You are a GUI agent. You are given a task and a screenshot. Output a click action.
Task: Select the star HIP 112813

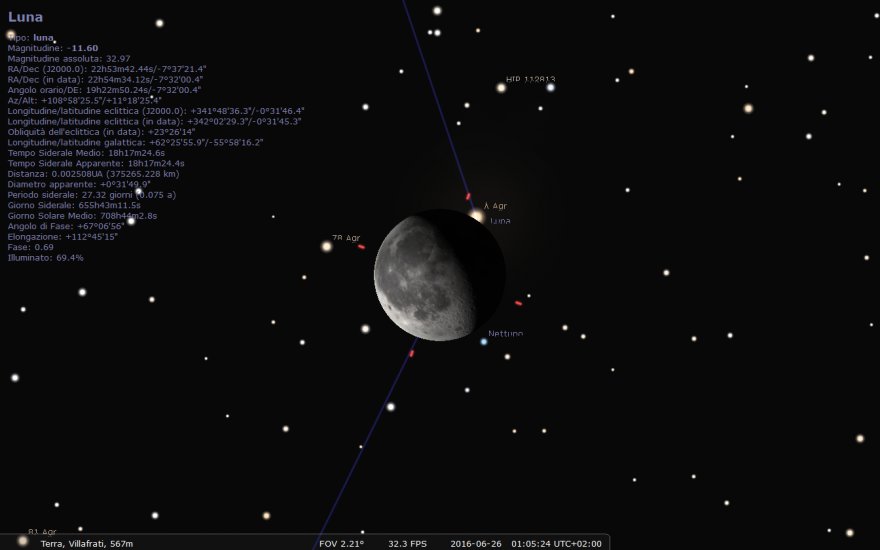501,88
